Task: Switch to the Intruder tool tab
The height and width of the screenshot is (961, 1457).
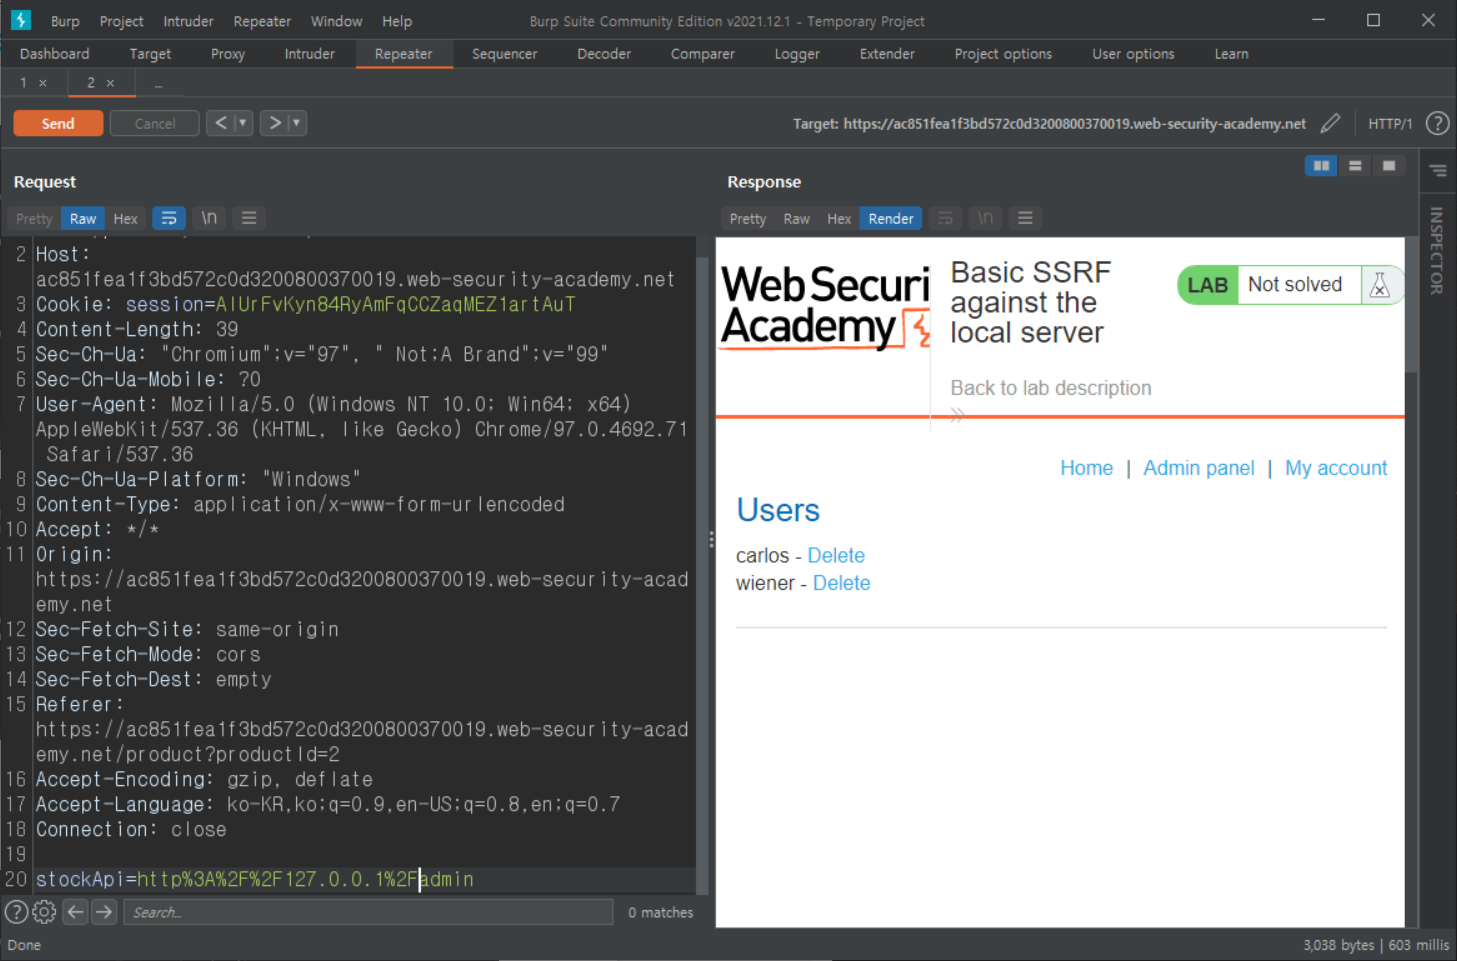Action: pos(310,54)
